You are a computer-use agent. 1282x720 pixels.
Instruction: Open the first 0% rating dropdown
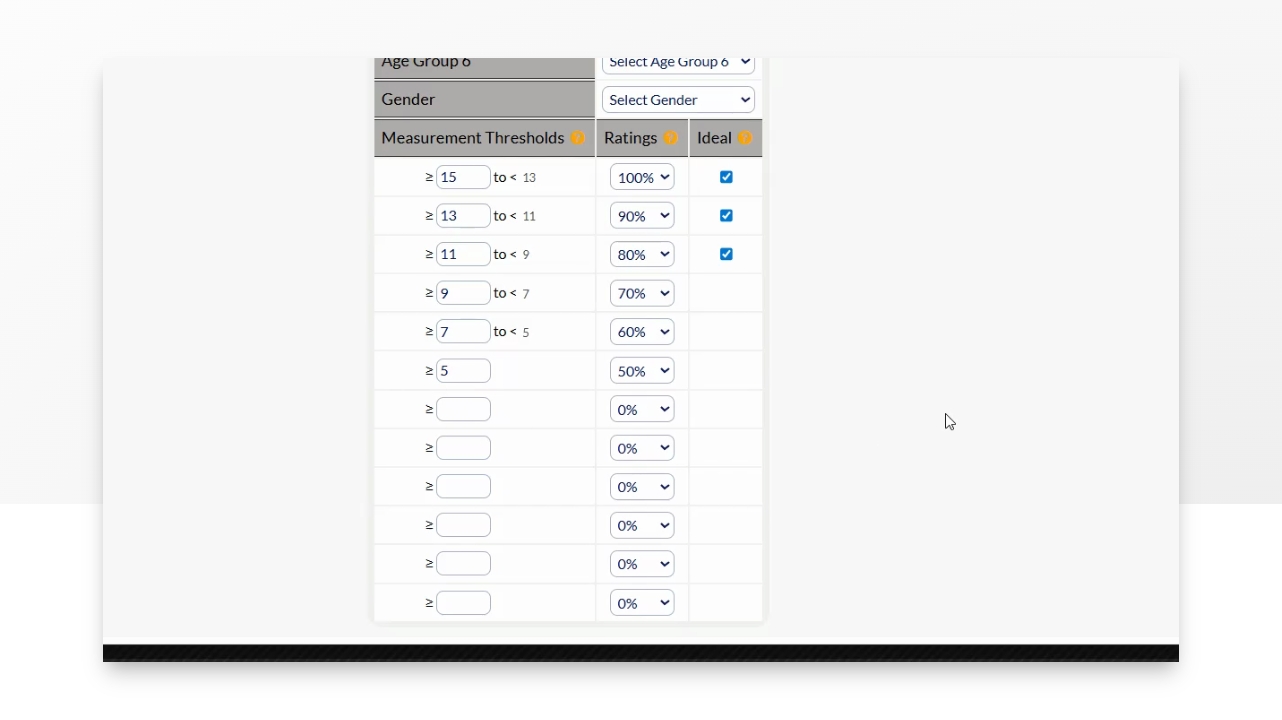pyautogui.click(x=642, y=409)
